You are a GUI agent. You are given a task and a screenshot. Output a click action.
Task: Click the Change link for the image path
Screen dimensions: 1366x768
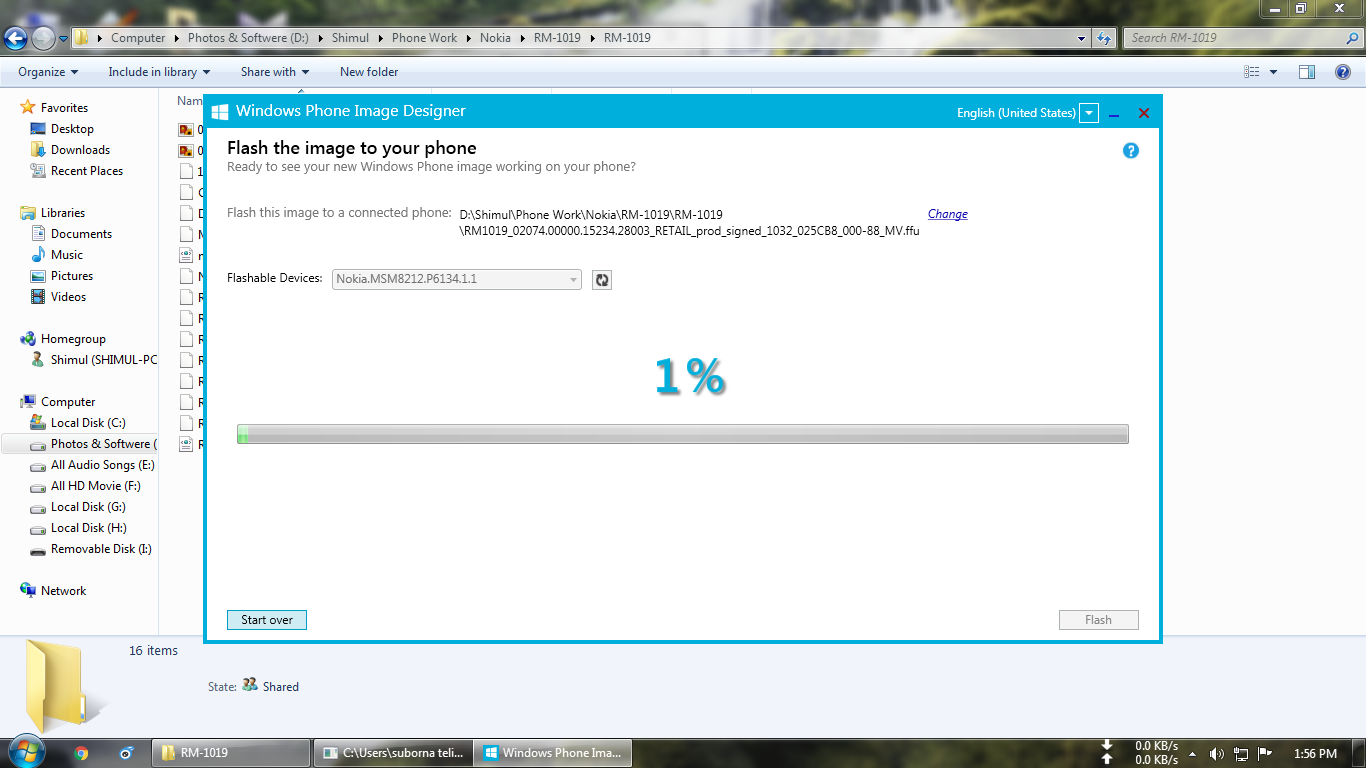pyautogui.click(x=948, y=214)
